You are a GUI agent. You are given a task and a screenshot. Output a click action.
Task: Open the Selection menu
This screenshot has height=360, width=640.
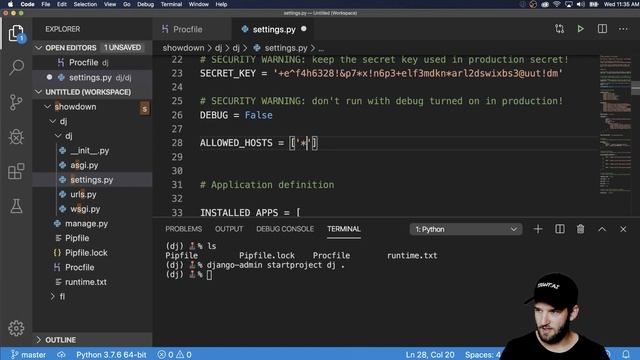tap(85, 4)
